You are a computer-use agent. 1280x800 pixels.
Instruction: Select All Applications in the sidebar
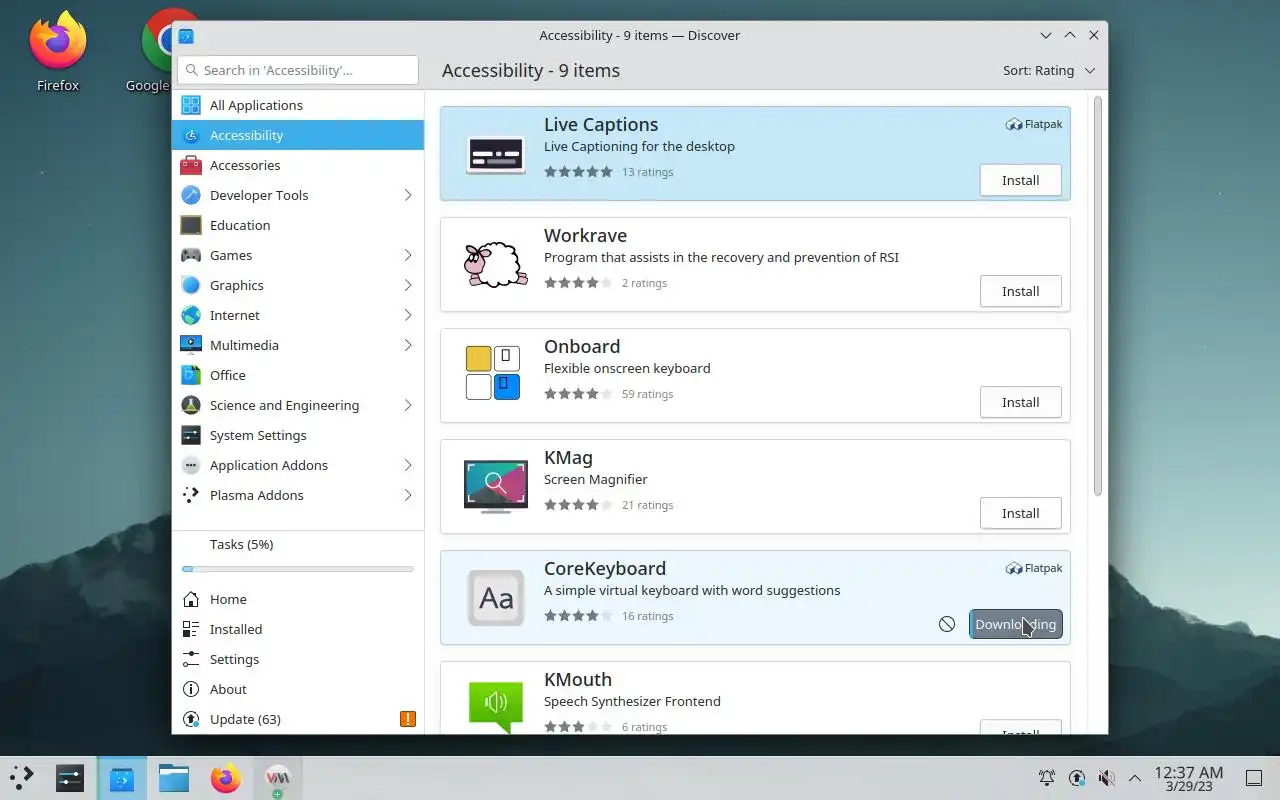[298, 105]
